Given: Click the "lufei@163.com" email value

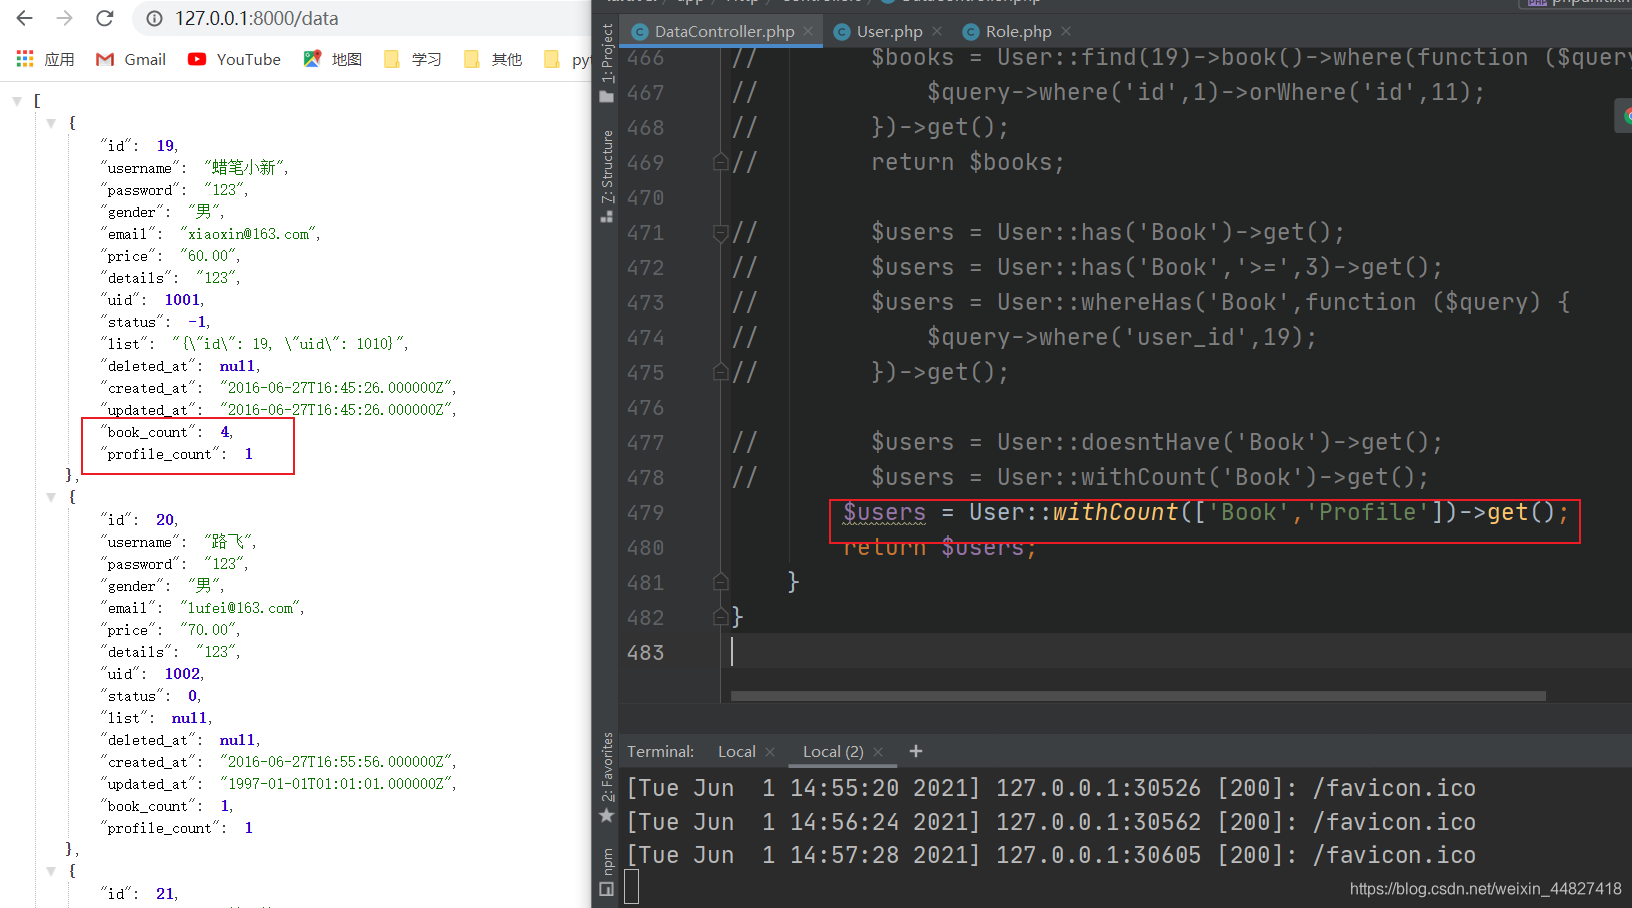Looking at the screenshot, I should pos(242,608).
